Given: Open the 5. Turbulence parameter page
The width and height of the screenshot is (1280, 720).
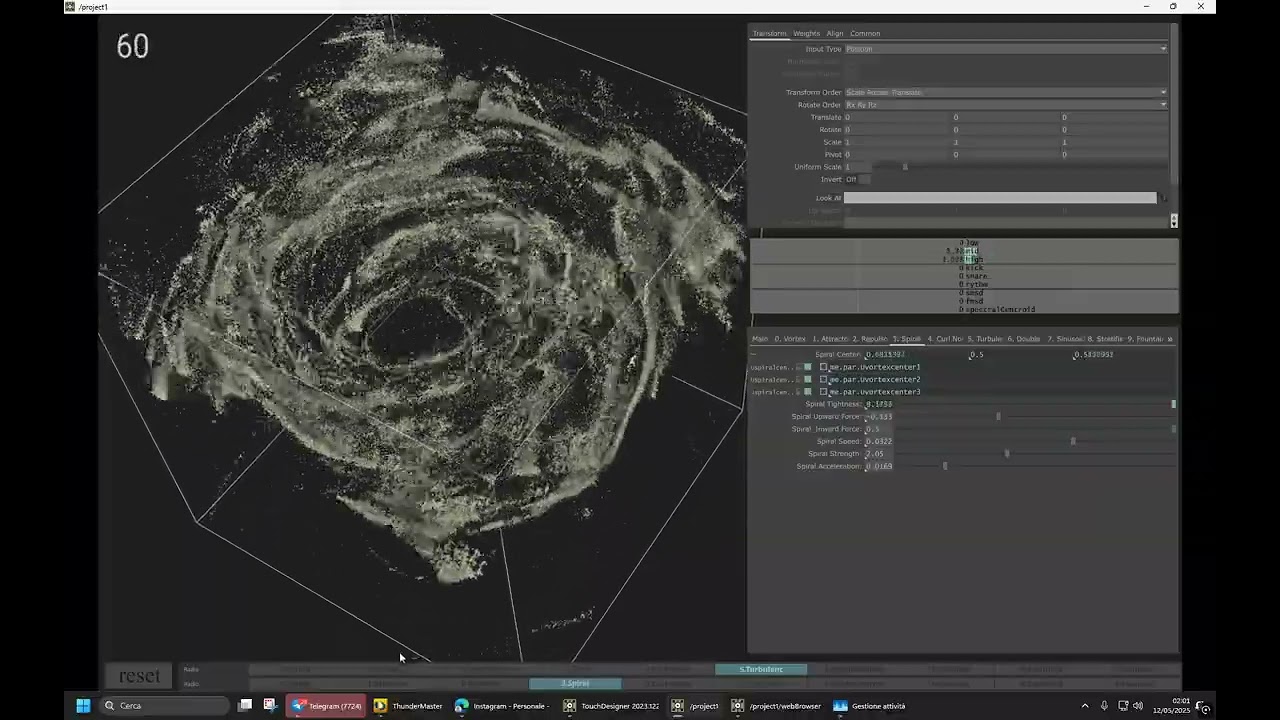Looking at the screenshot, I should (985, 339).
